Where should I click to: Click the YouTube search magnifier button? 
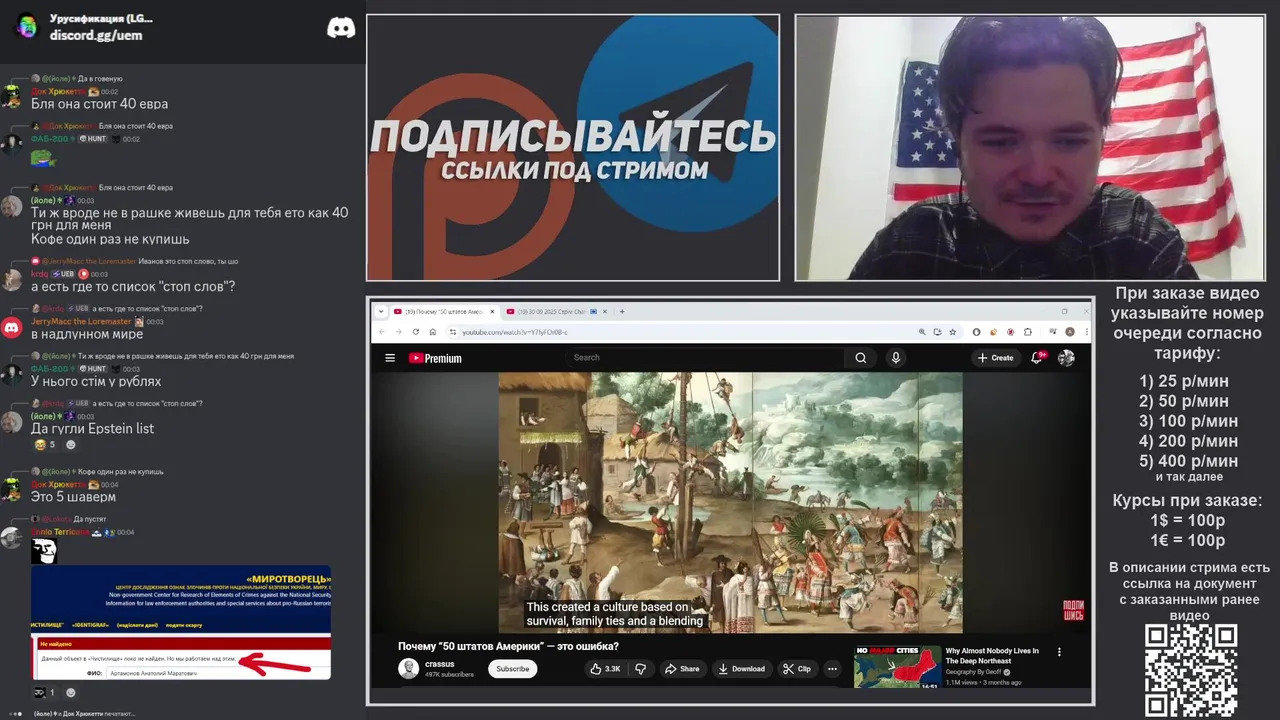coord(860,358)
